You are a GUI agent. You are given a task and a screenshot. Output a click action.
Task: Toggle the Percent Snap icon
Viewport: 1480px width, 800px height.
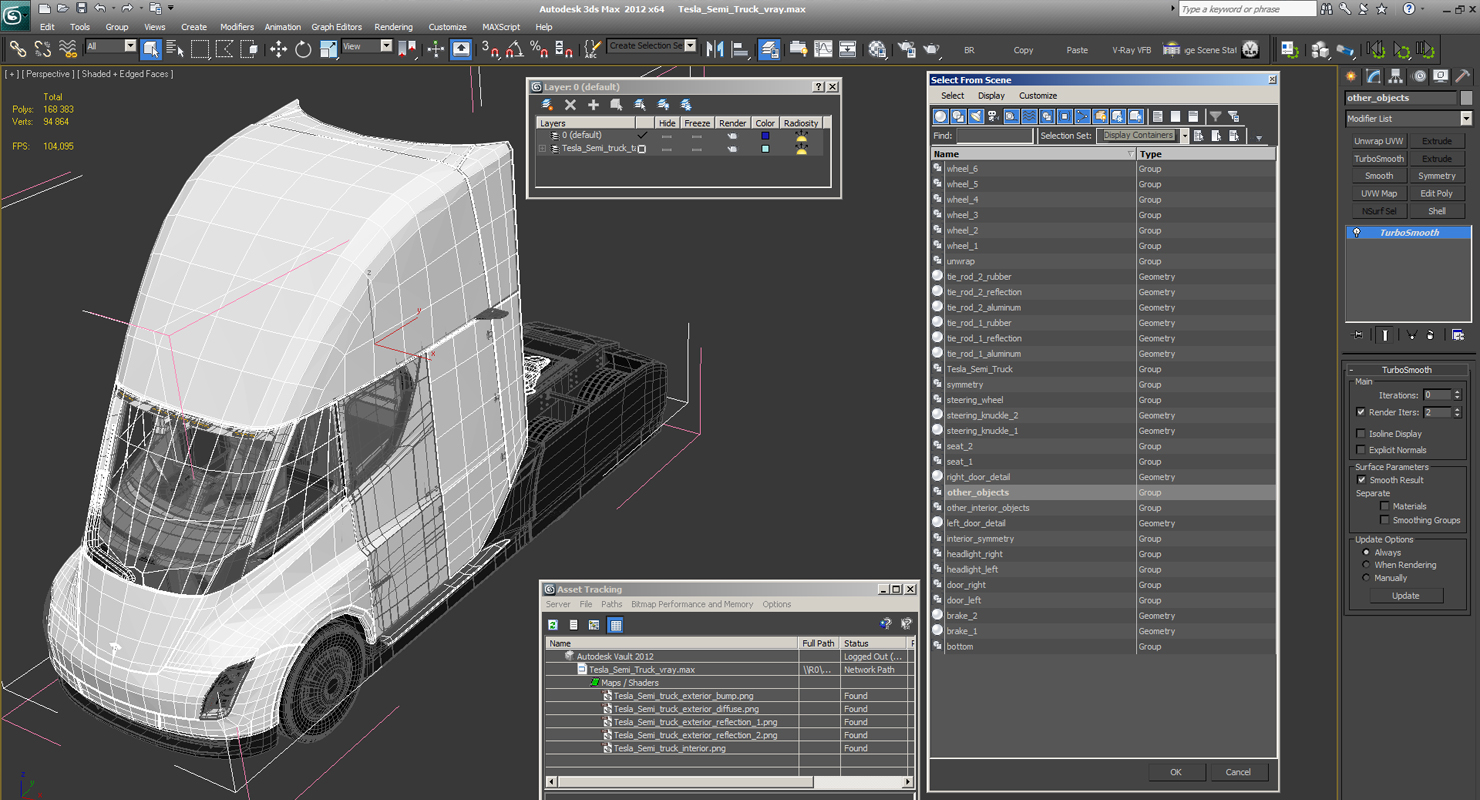[539, 48]
